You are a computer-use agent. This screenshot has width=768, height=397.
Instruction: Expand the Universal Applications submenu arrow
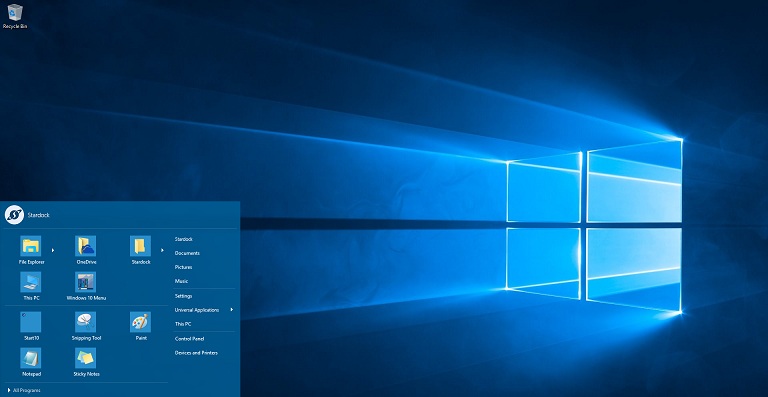coord(232,309)
